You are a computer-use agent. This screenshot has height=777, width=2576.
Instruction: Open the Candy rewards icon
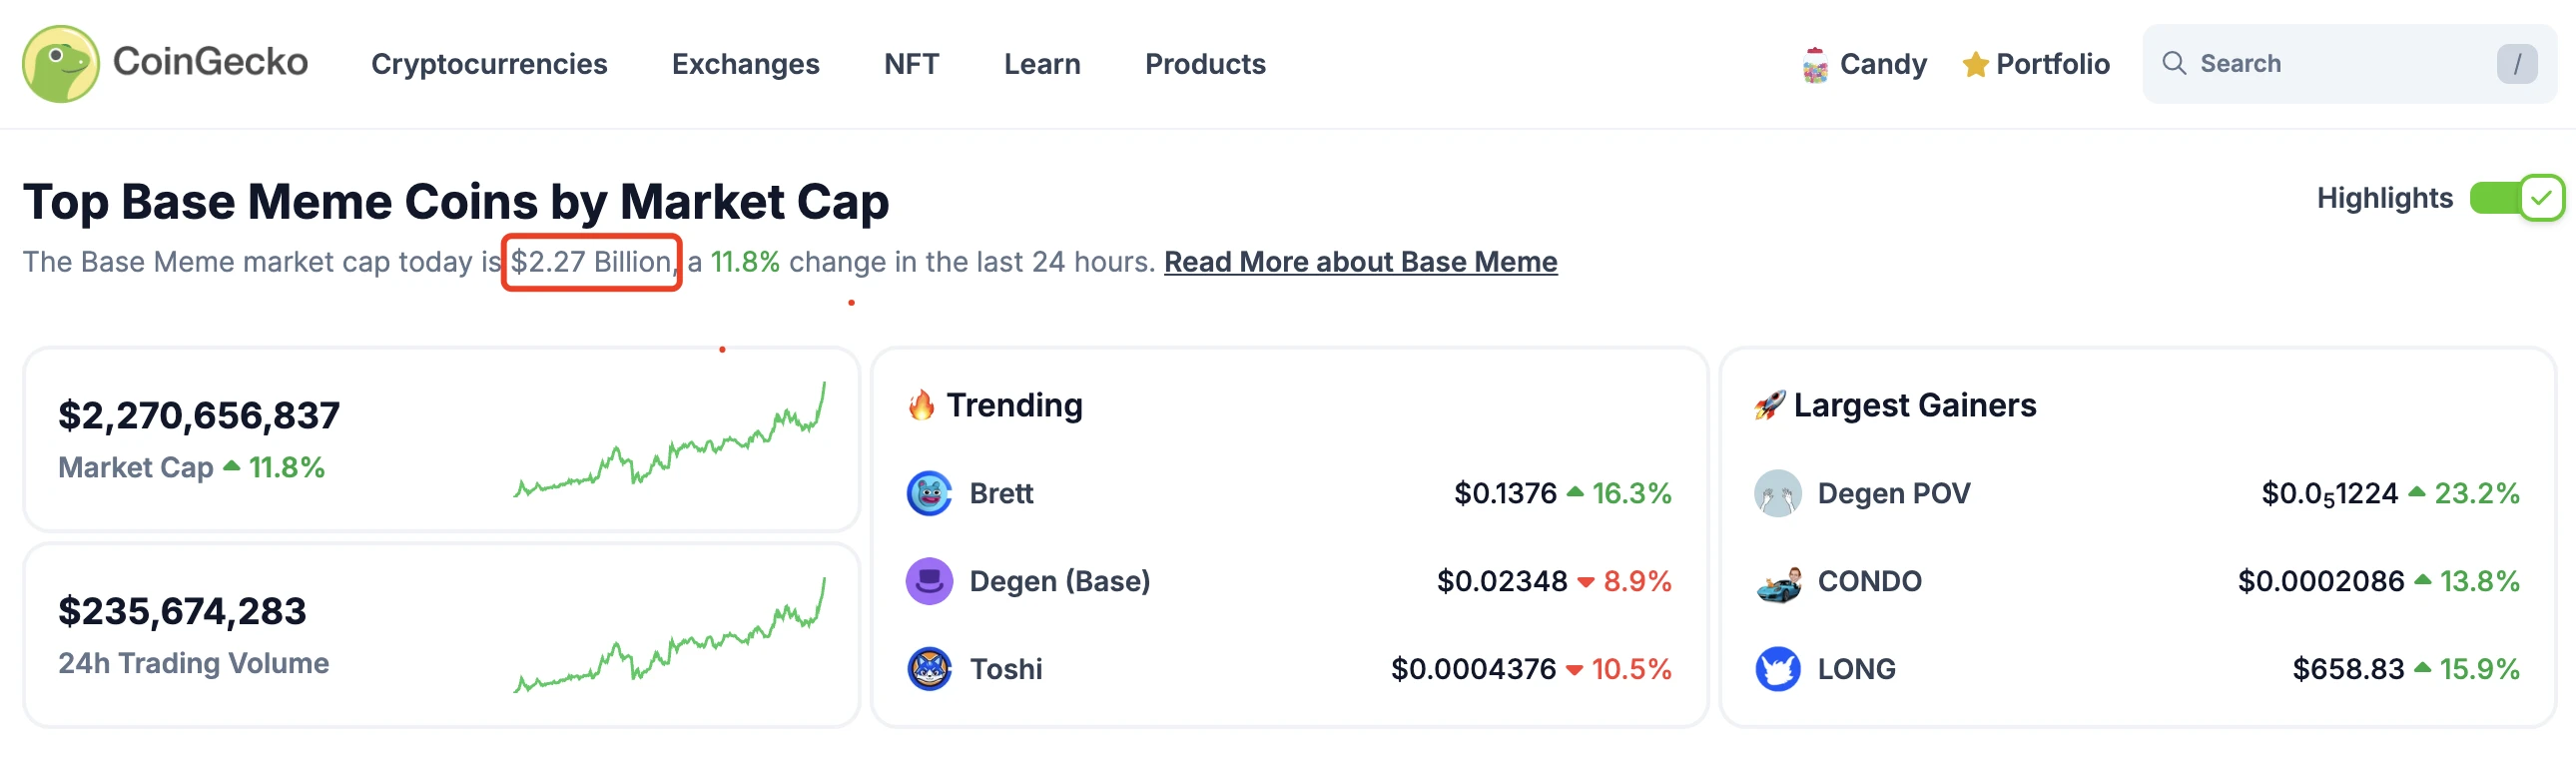coord(1815,63)
